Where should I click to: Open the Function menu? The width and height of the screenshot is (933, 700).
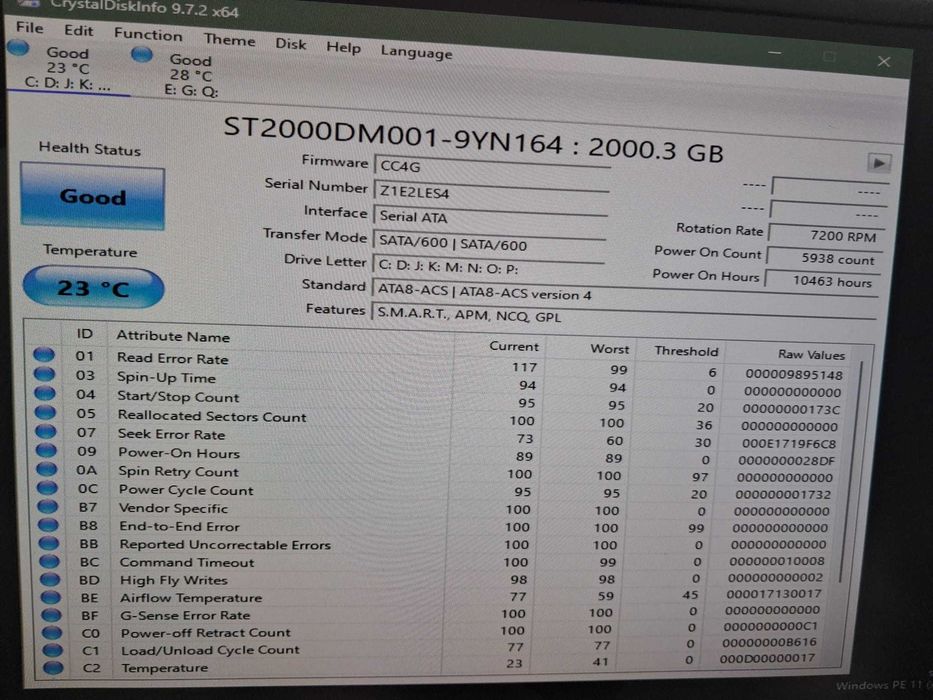point(148,35)
